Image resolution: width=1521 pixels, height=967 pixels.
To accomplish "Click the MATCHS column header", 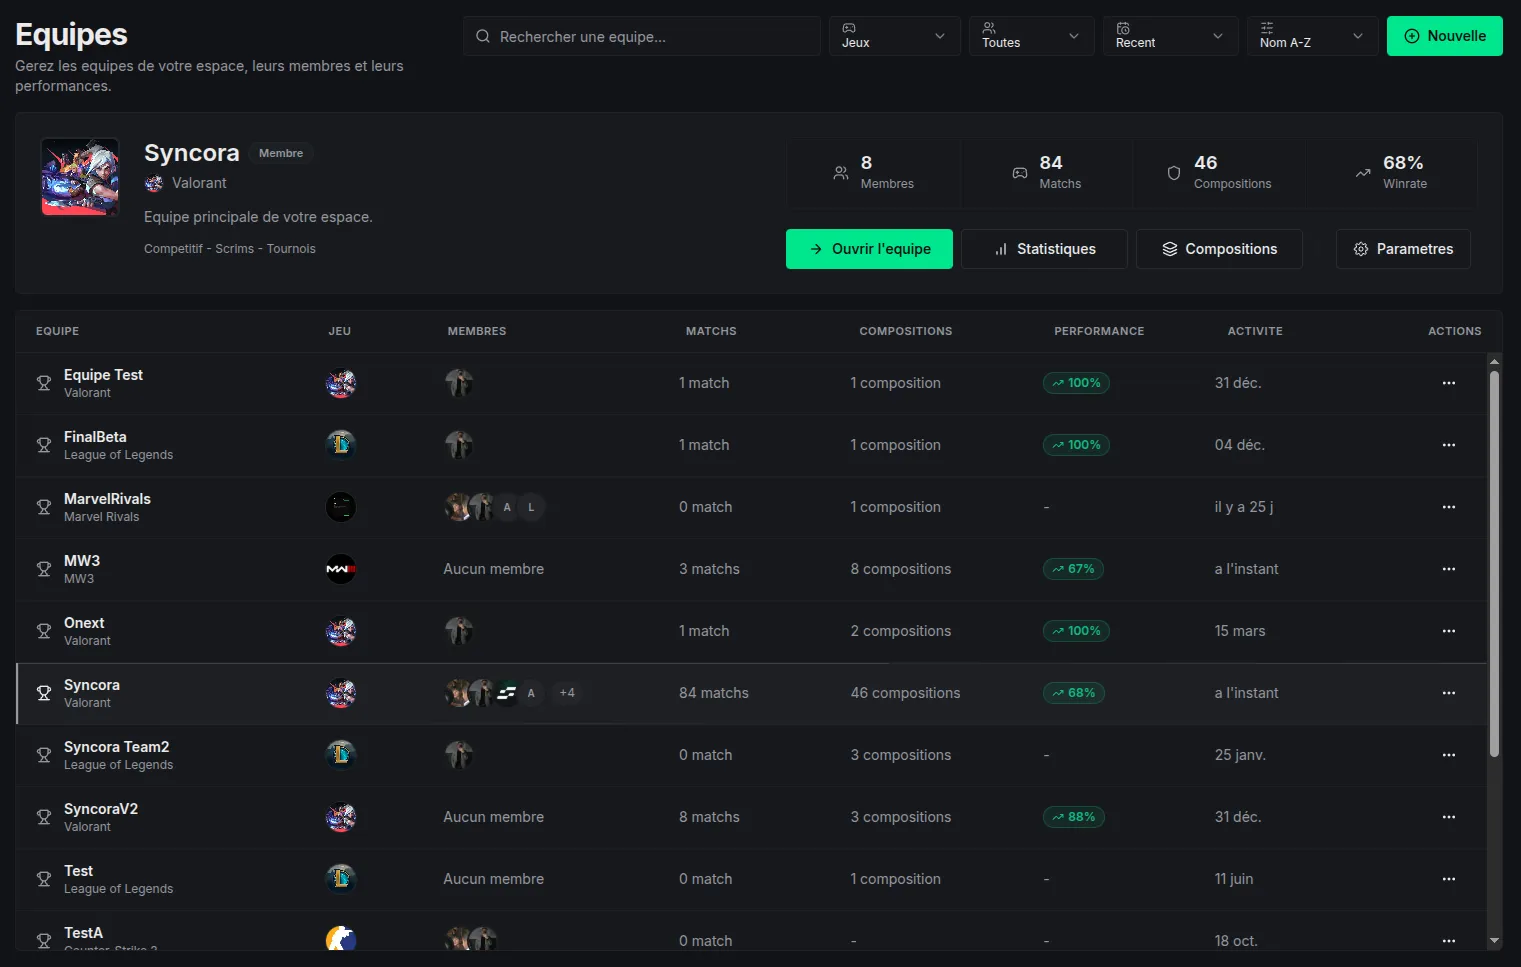I will (x=711, y=331).
